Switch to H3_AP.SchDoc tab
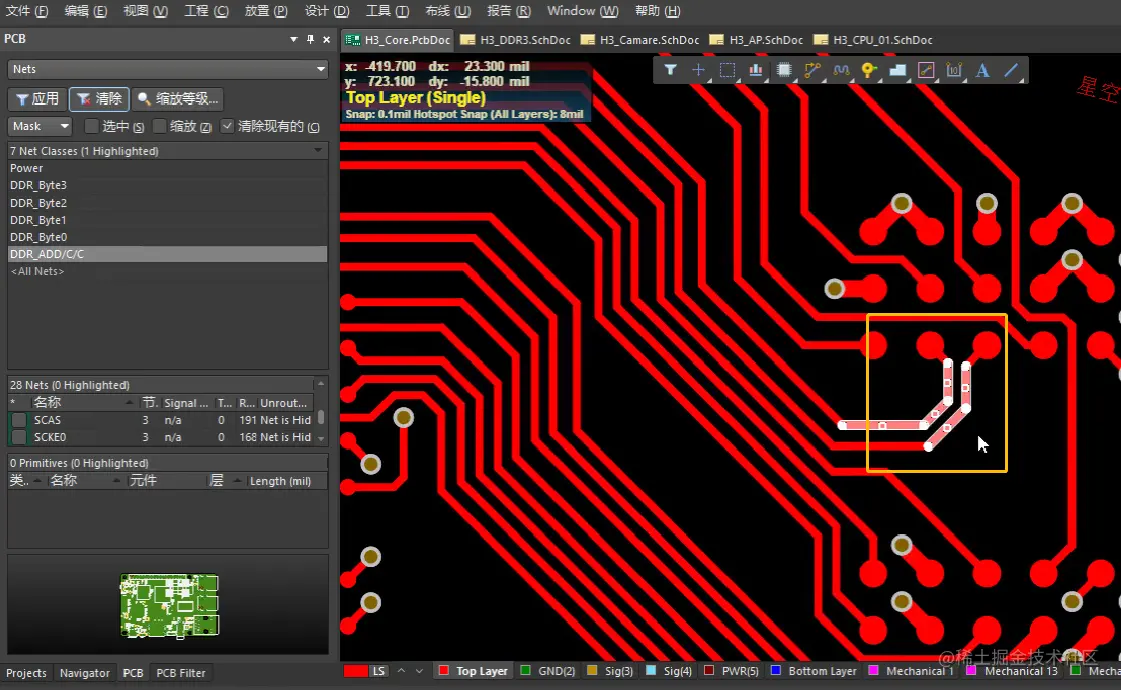The height and width of the screenshot is (690, 1121). [x=756, y=40]
